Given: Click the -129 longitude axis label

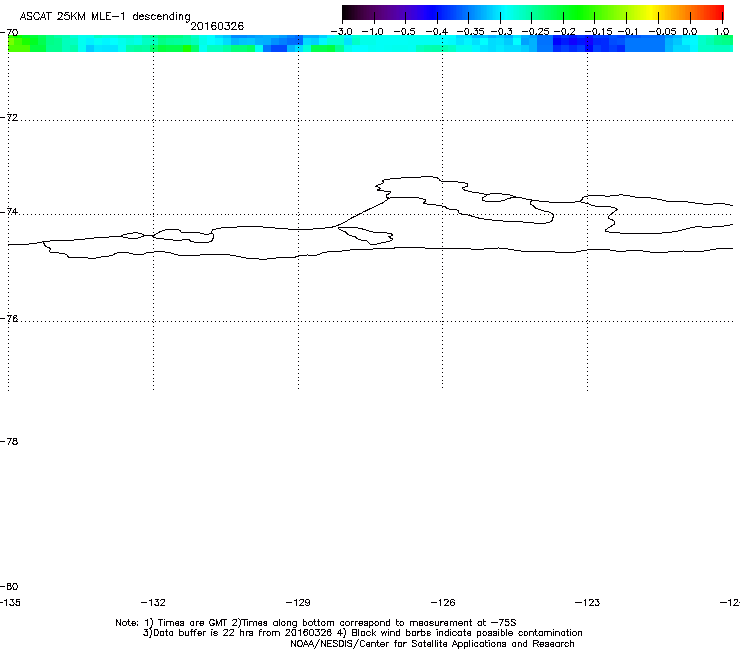Looking at the screenshot, I should coord(298,602).
